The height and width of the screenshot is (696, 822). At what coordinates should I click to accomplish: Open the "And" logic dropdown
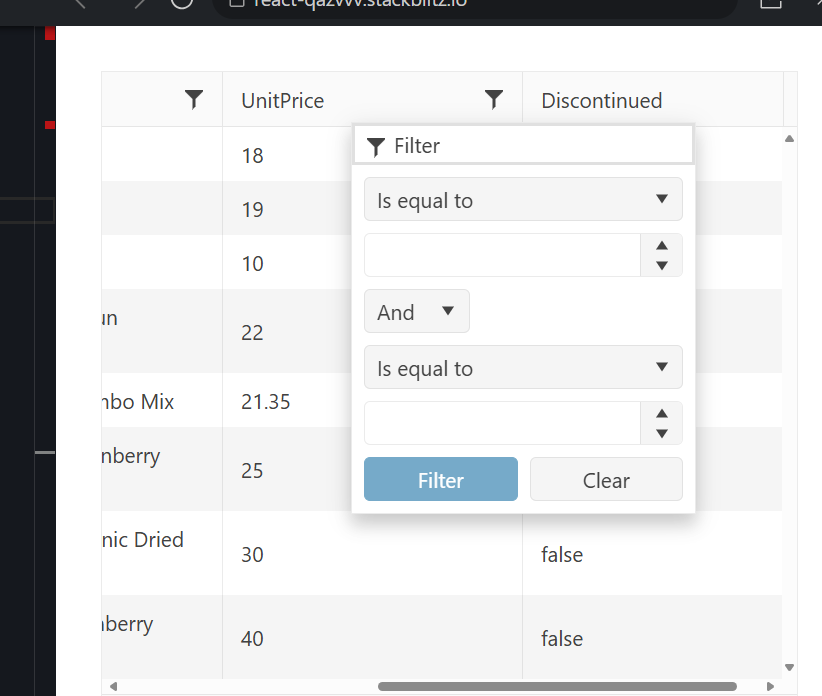tap(416, 312)
